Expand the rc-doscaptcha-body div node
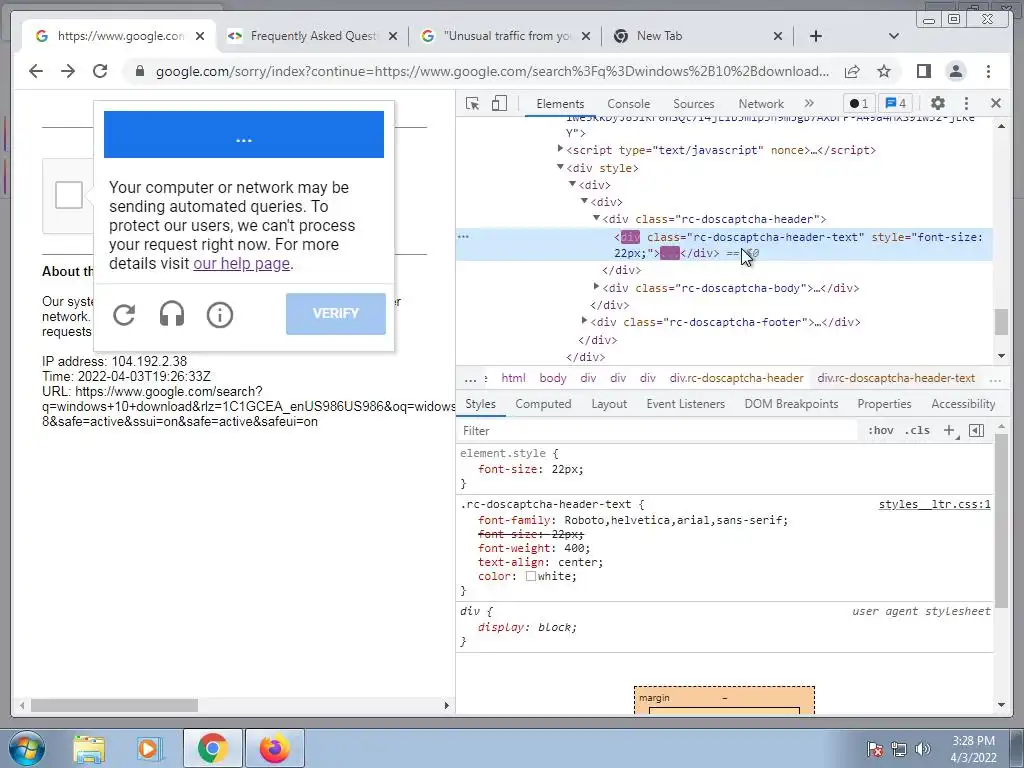The width and height of the screenshot is (1024, 768). click(x=596, y=287)
